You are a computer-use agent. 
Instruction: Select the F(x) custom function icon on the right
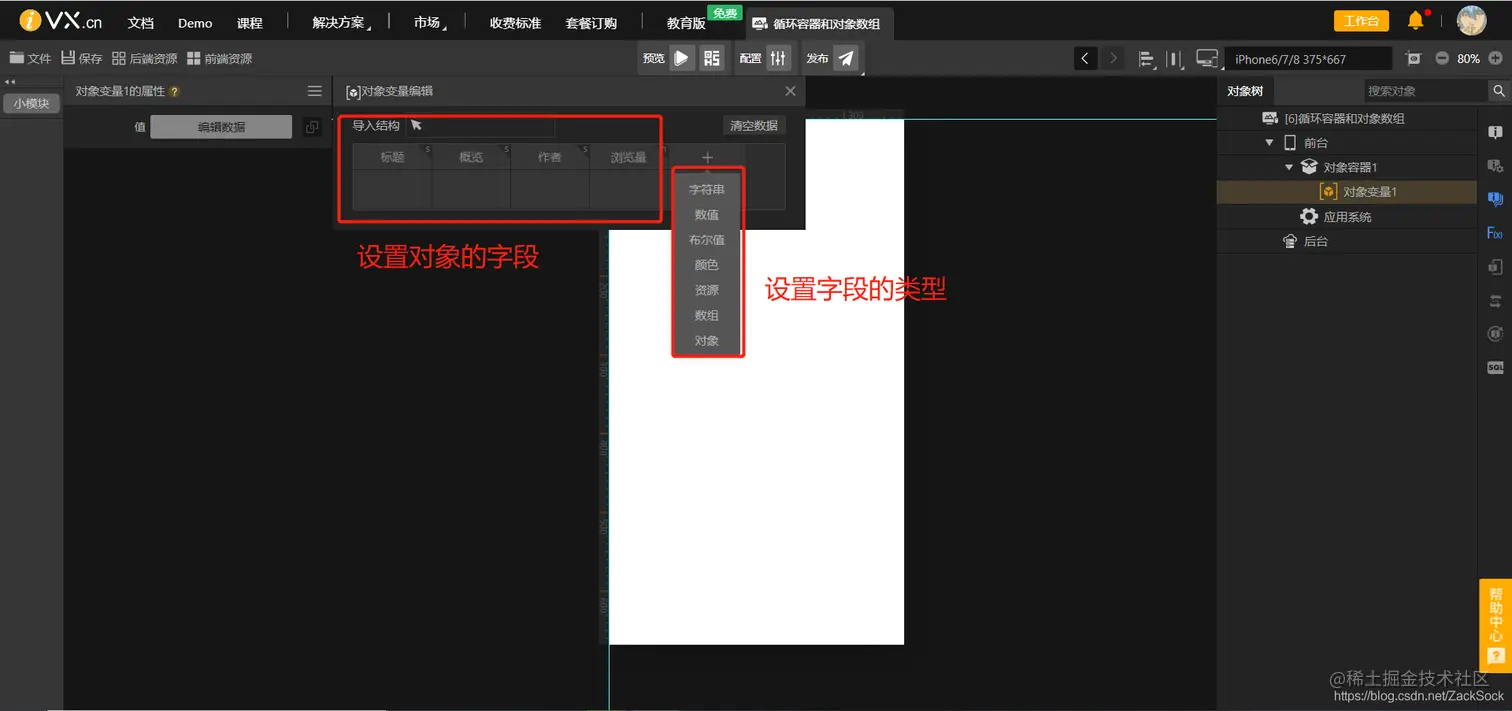(x=1494, y=232)
